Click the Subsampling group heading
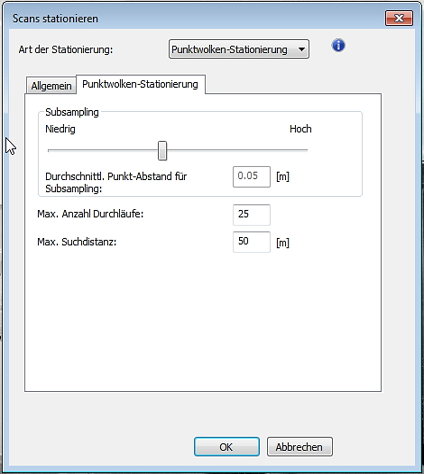424x474 pixels. point(72,112)
